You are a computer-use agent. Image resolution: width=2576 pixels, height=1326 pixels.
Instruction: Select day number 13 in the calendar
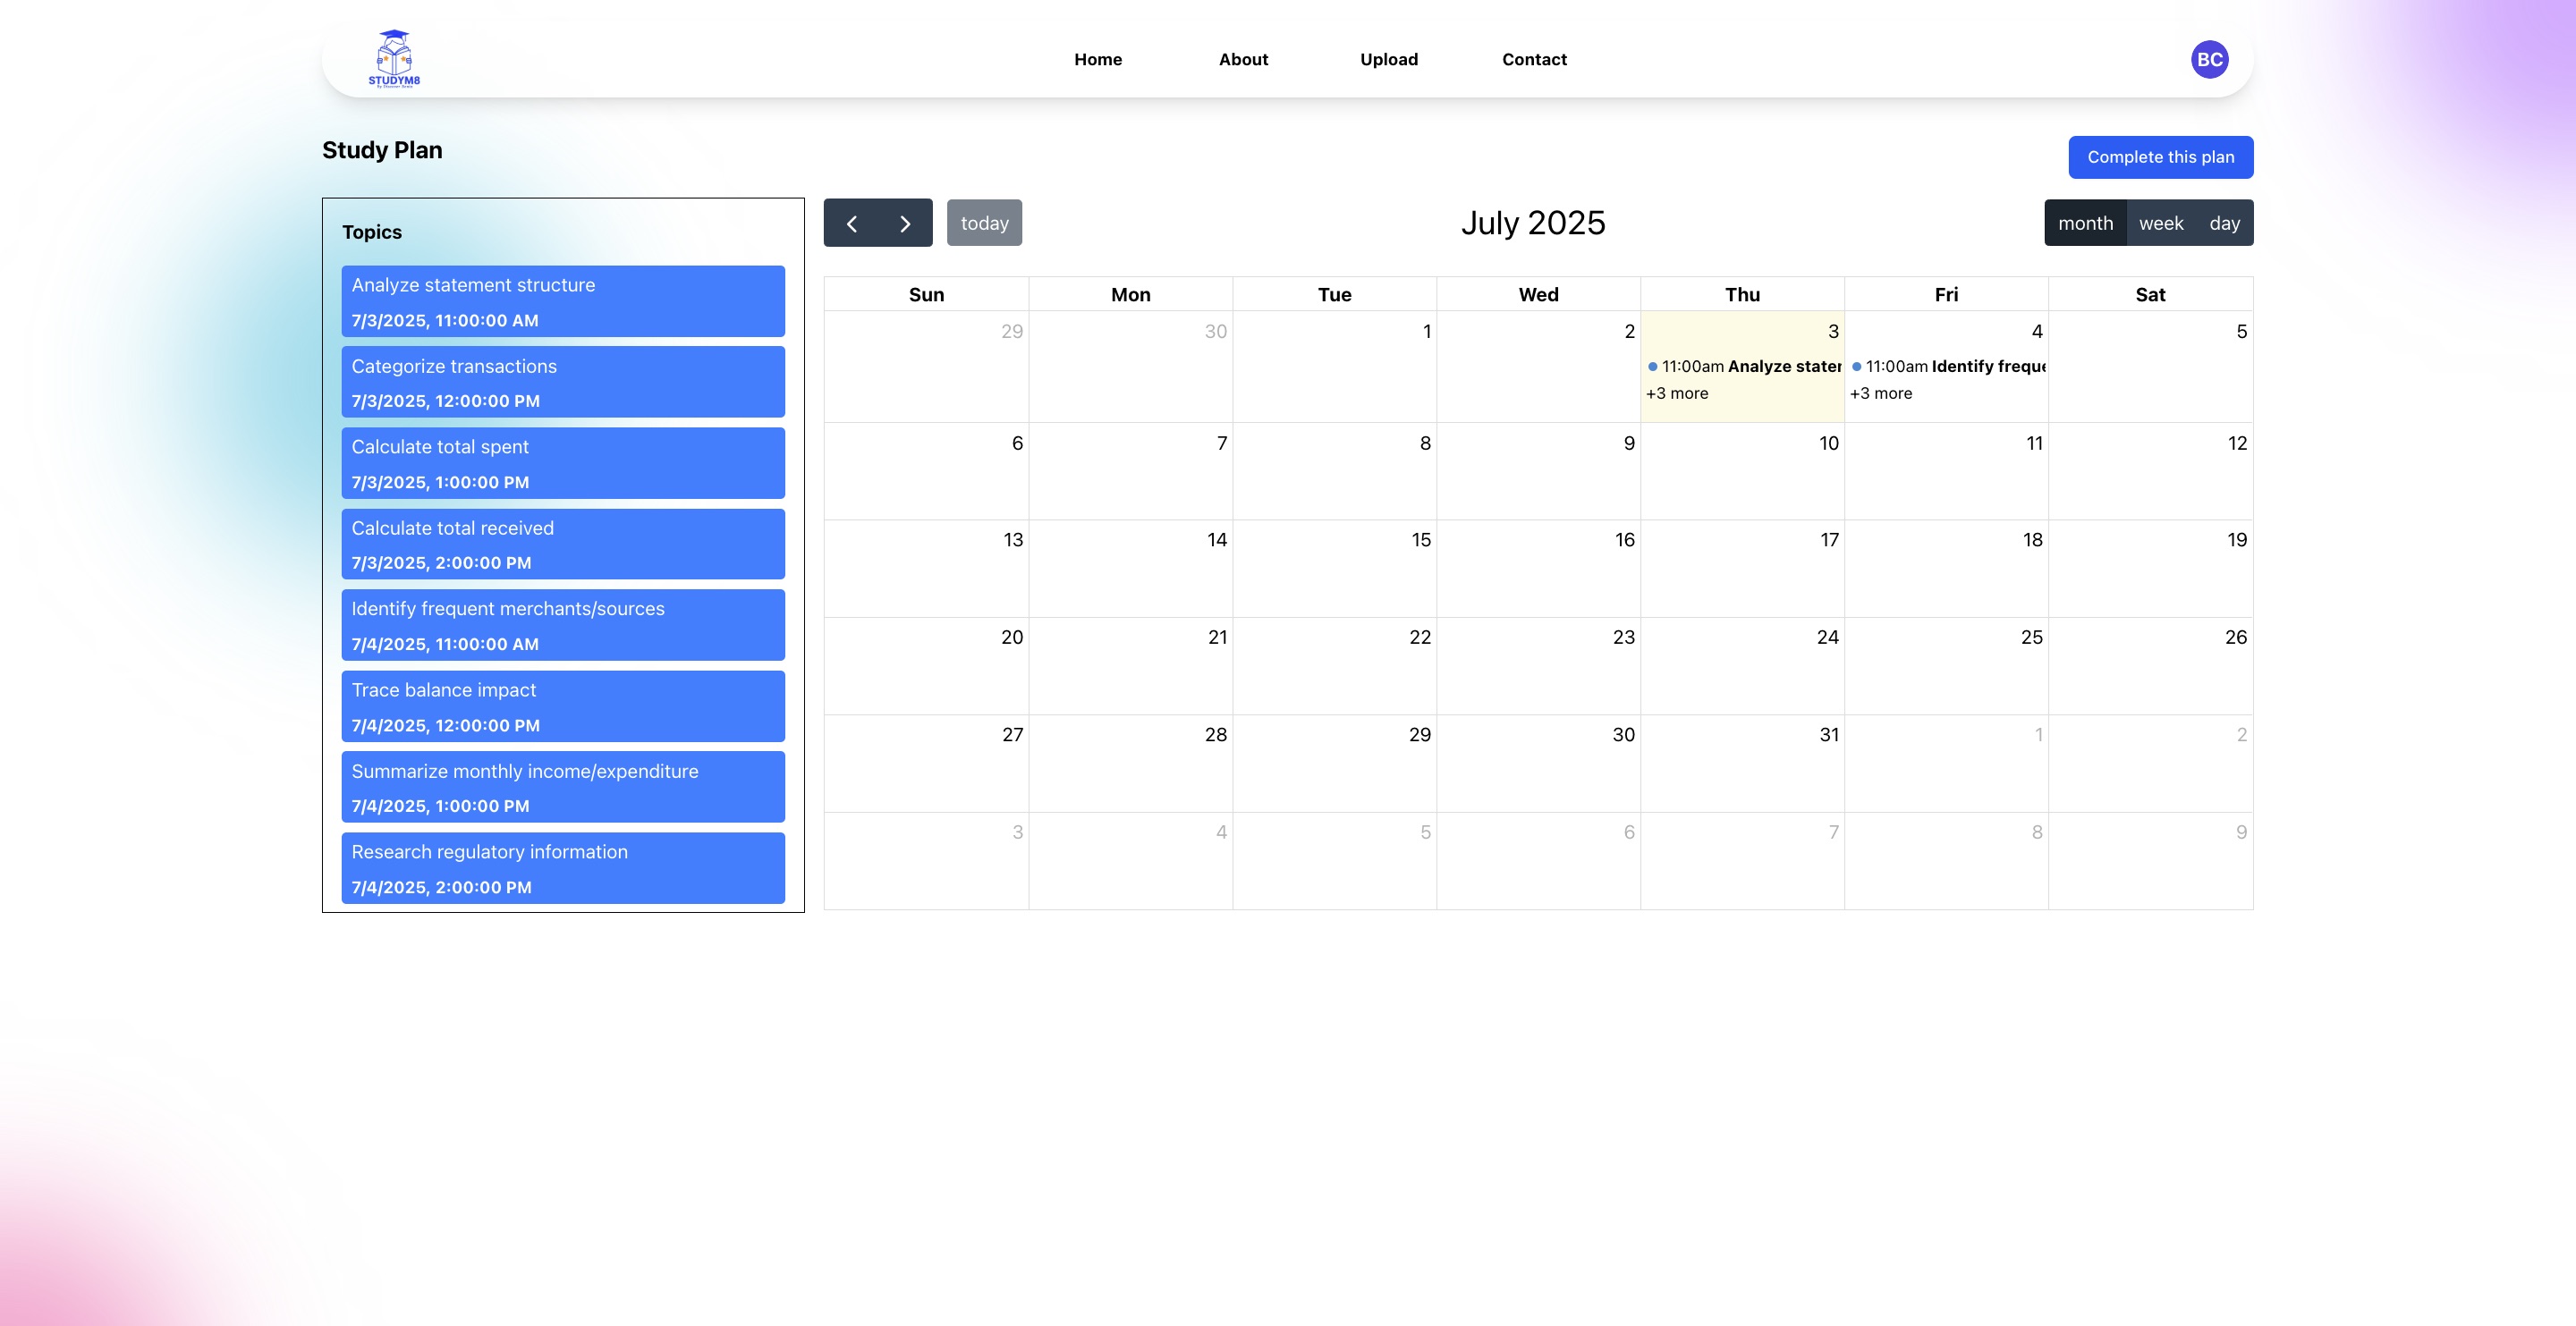coord(1013,540)
